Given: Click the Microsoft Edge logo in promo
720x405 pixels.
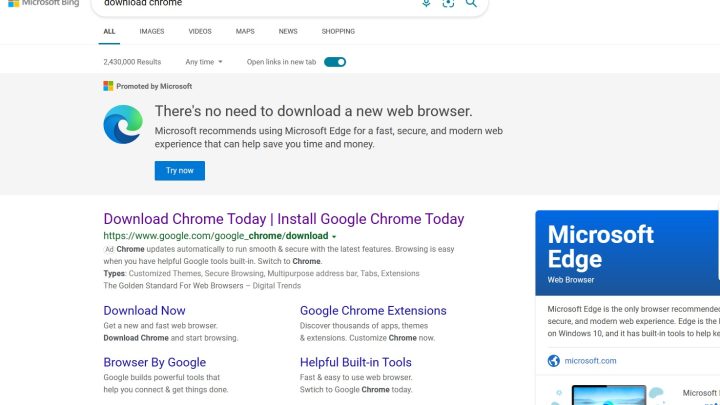Looking at the screenshot, I should pyautogui.click(x=123, y=124).
